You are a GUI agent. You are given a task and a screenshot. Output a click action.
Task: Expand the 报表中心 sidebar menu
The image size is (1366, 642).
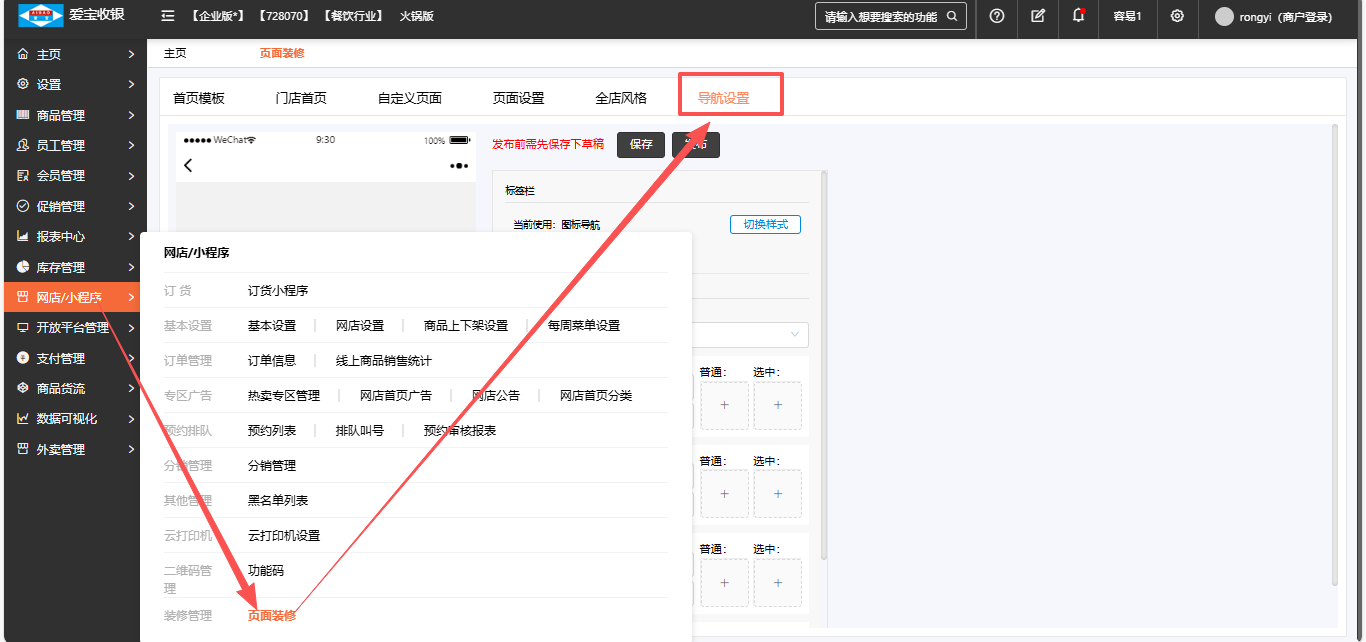pyautogui.click(x=73, y=237)
